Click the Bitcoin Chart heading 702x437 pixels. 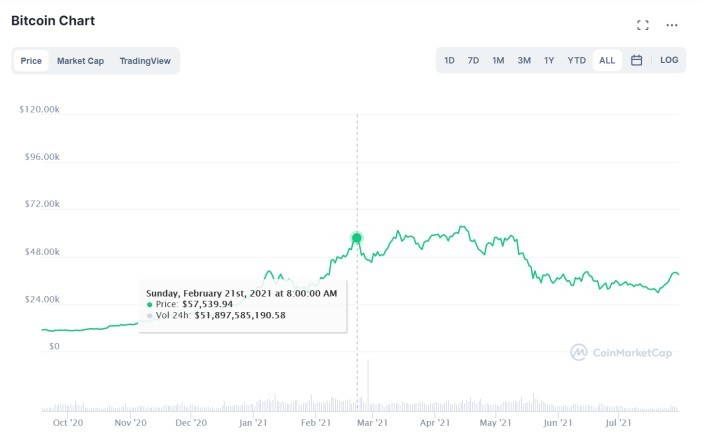pos(53,20)
